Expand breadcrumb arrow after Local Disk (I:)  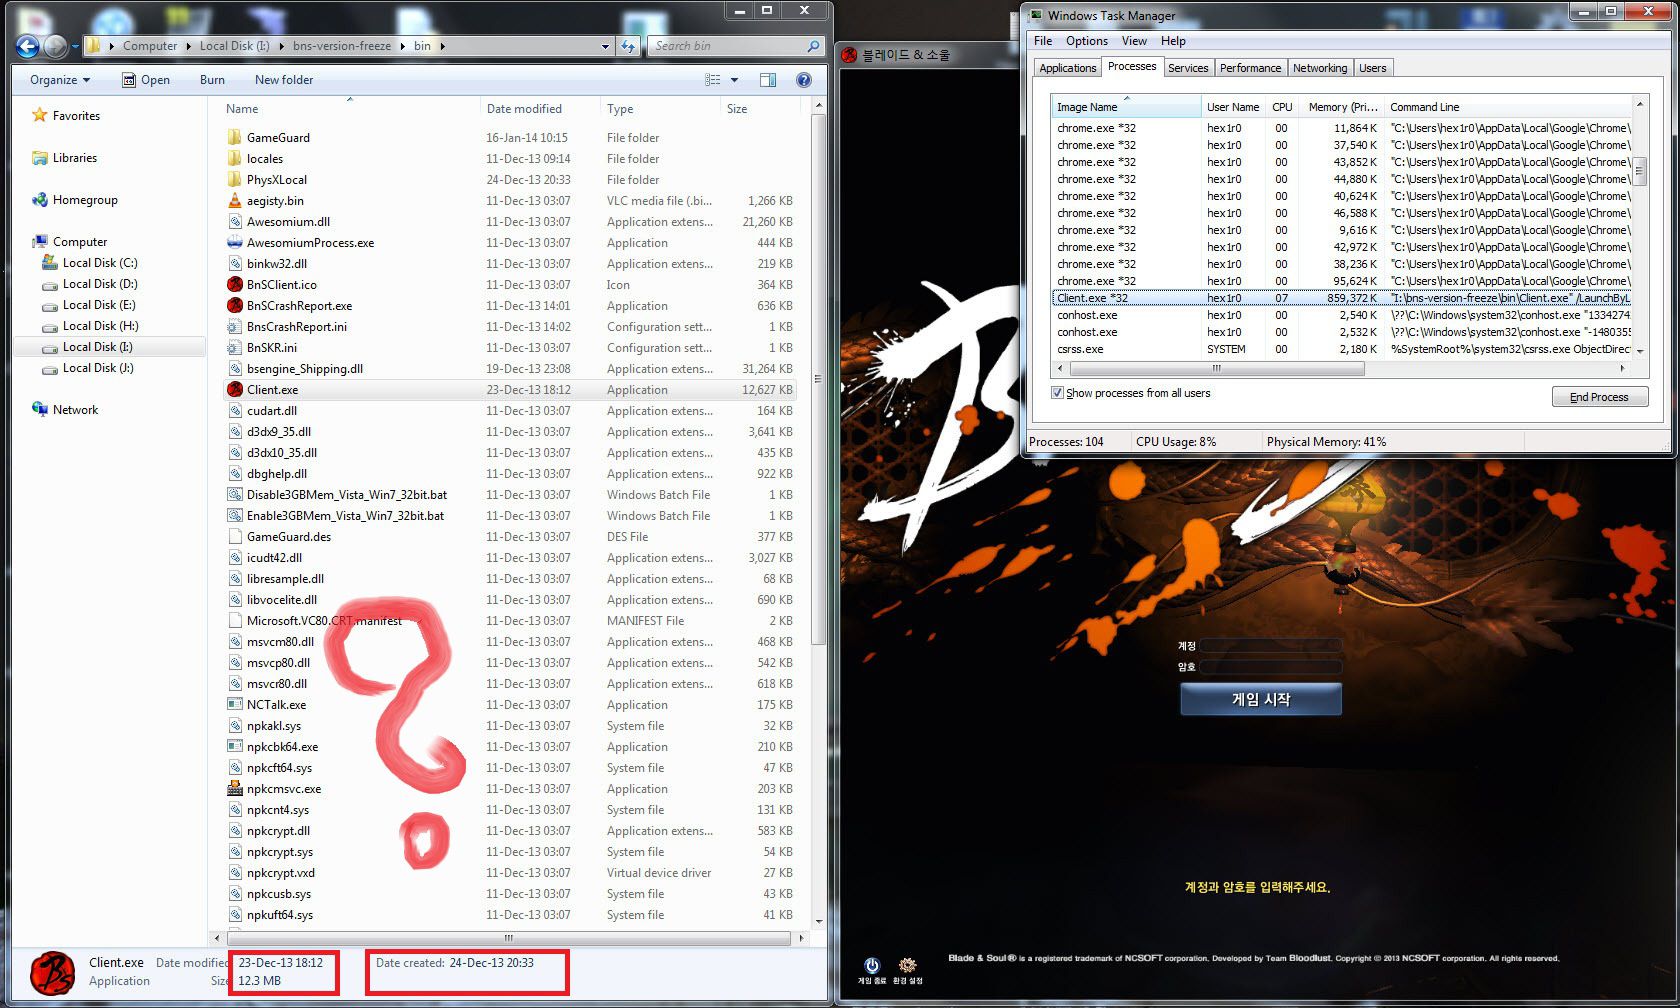pyautogui.click(x=281, y=46)
